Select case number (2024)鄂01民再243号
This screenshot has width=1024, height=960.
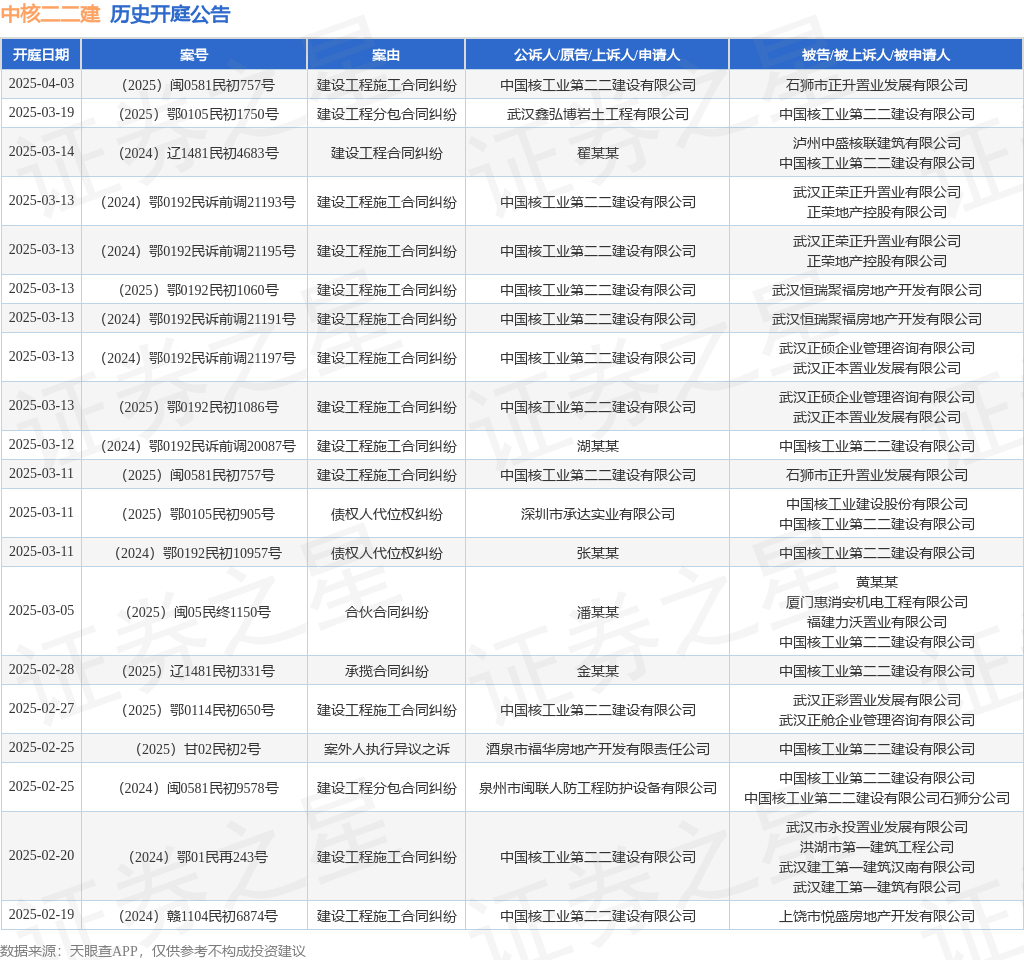[x=199, y=857]
